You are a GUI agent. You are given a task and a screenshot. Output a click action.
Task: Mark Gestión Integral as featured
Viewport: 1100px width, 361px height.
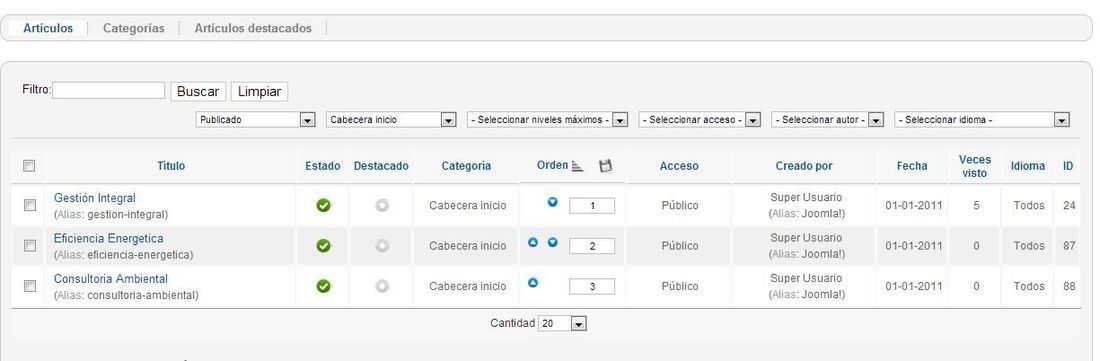pyautogui.click(x=382, y=205)
